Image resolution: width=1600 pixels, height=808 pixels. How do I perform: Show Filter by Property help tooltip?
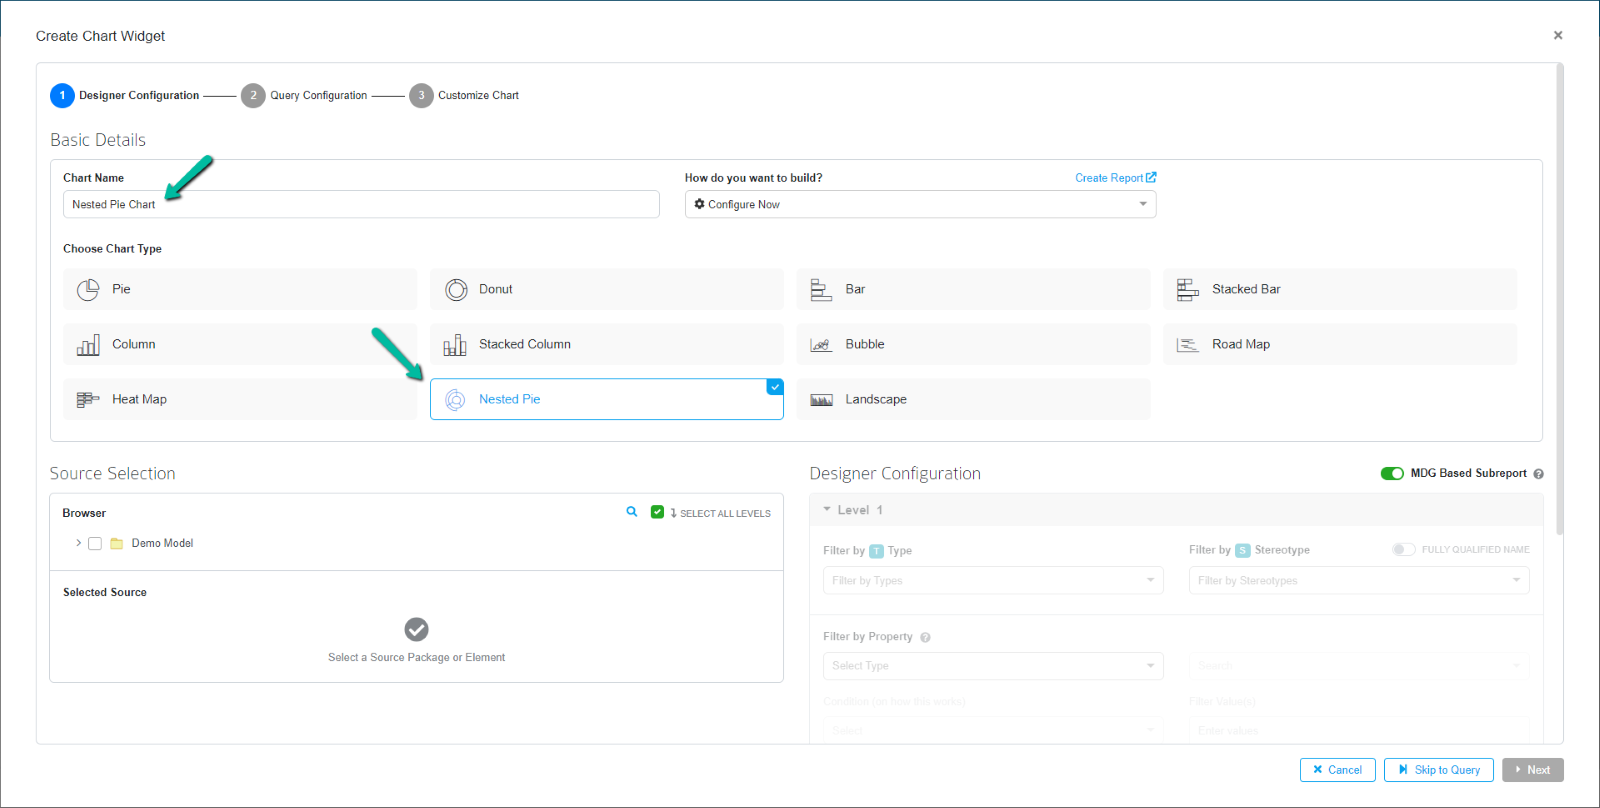[x=925, y=637]
